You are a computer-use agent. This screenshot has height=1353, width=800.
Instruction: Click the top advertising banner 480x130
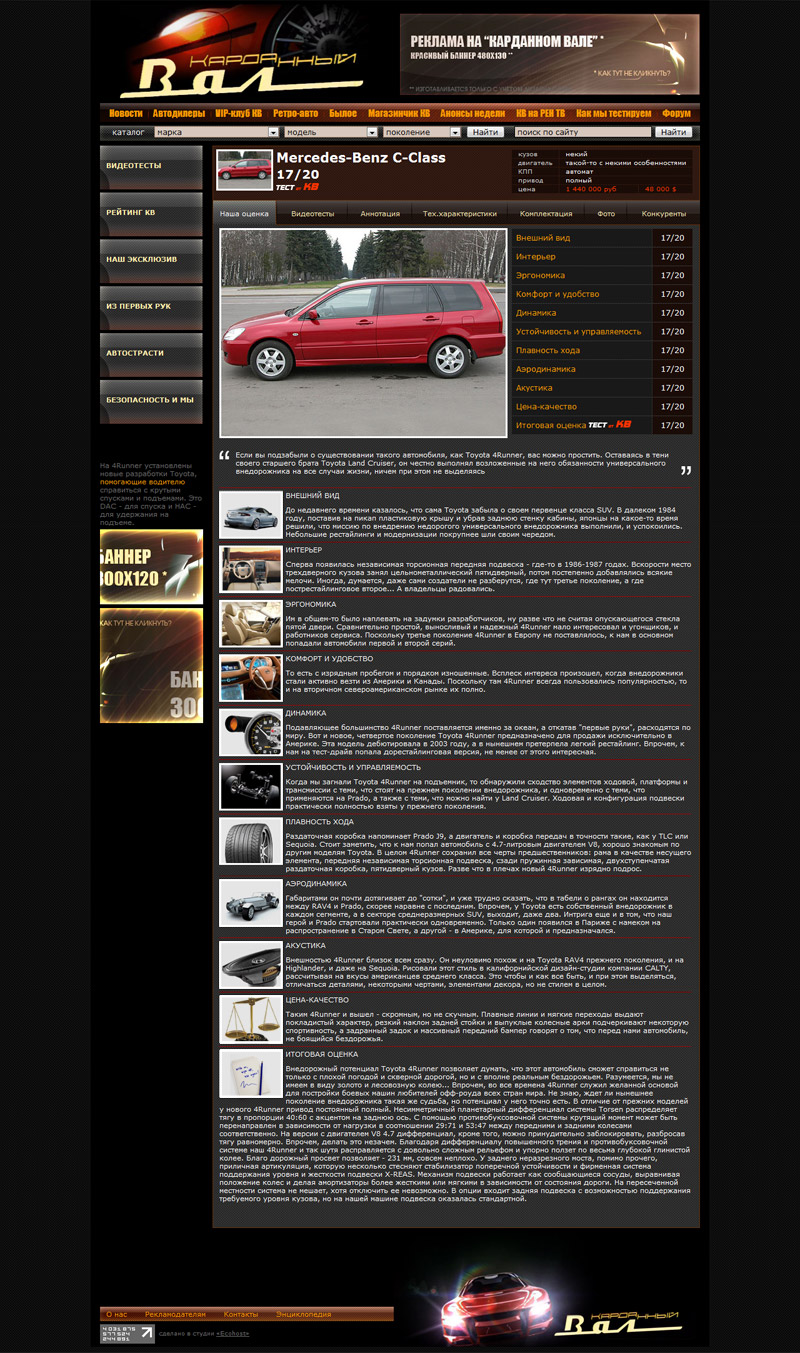[549, 54]
